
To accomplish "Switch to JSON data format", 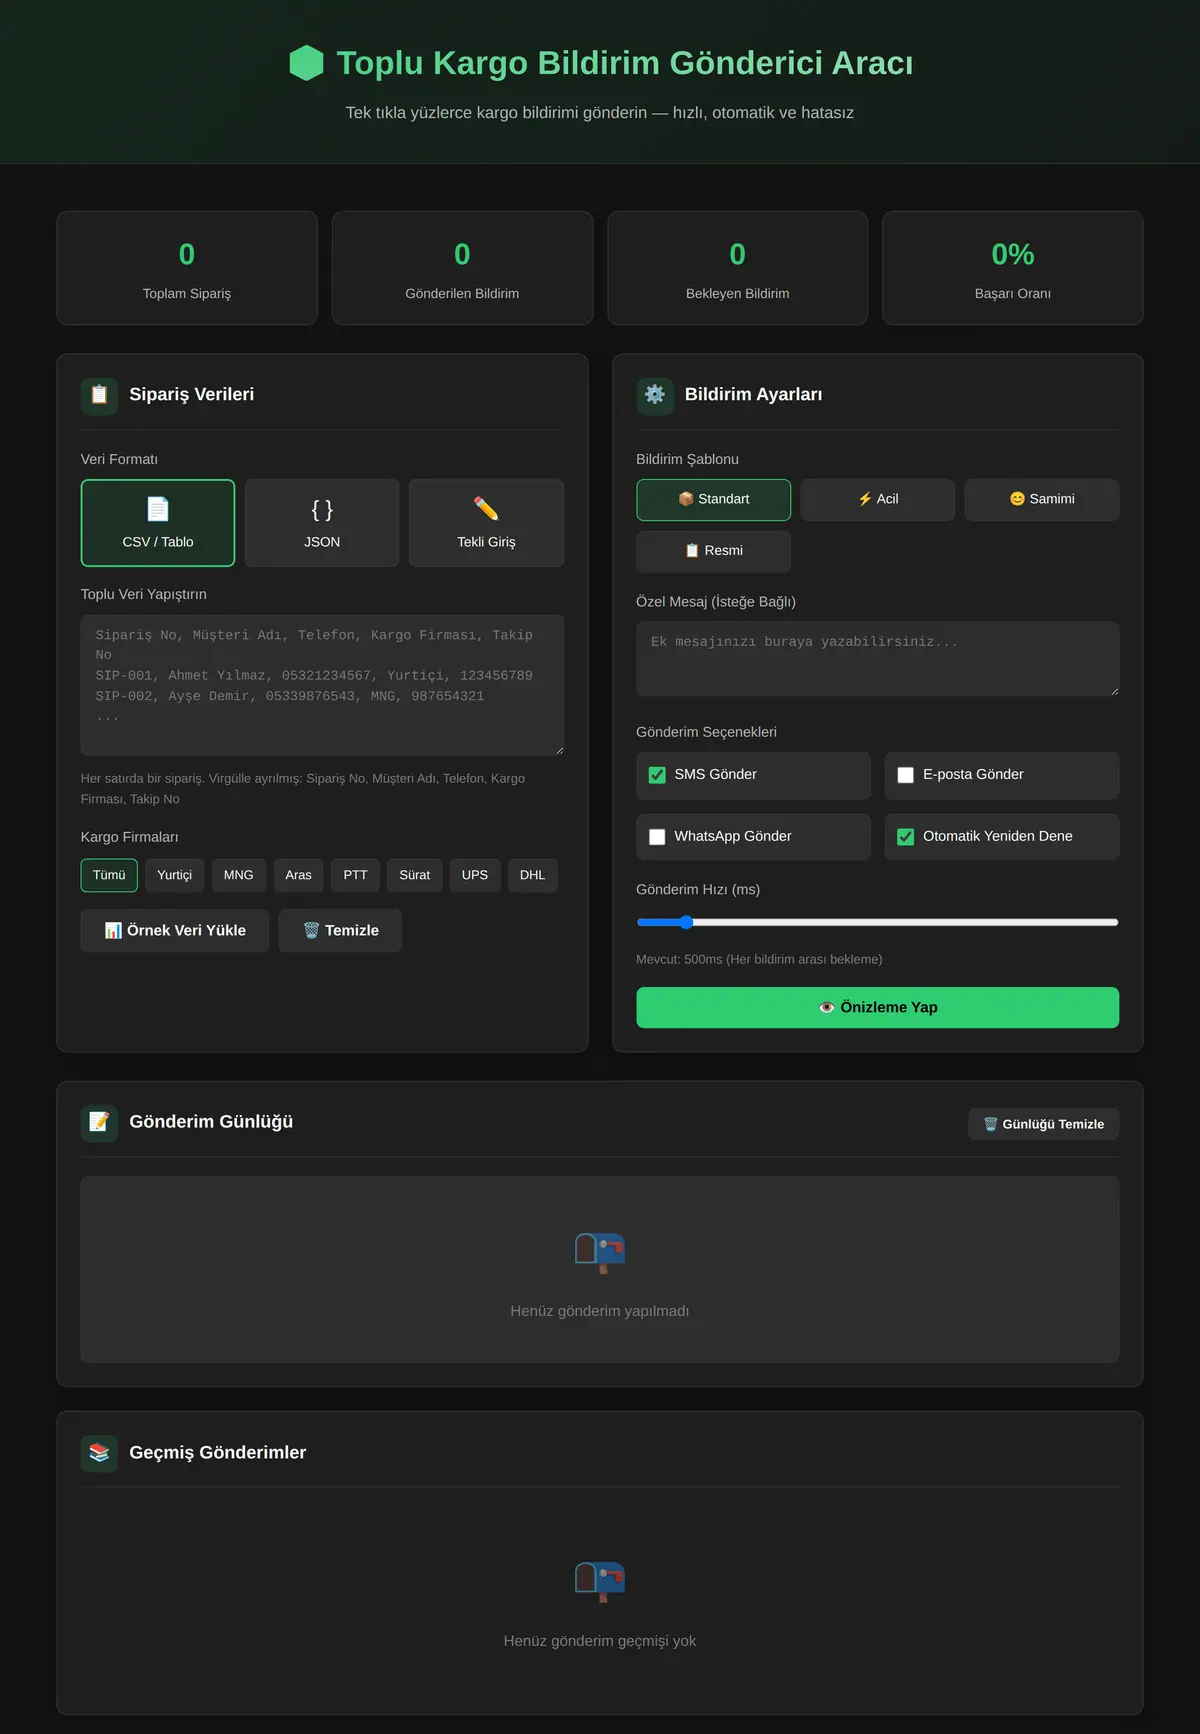I will [322, 523].
